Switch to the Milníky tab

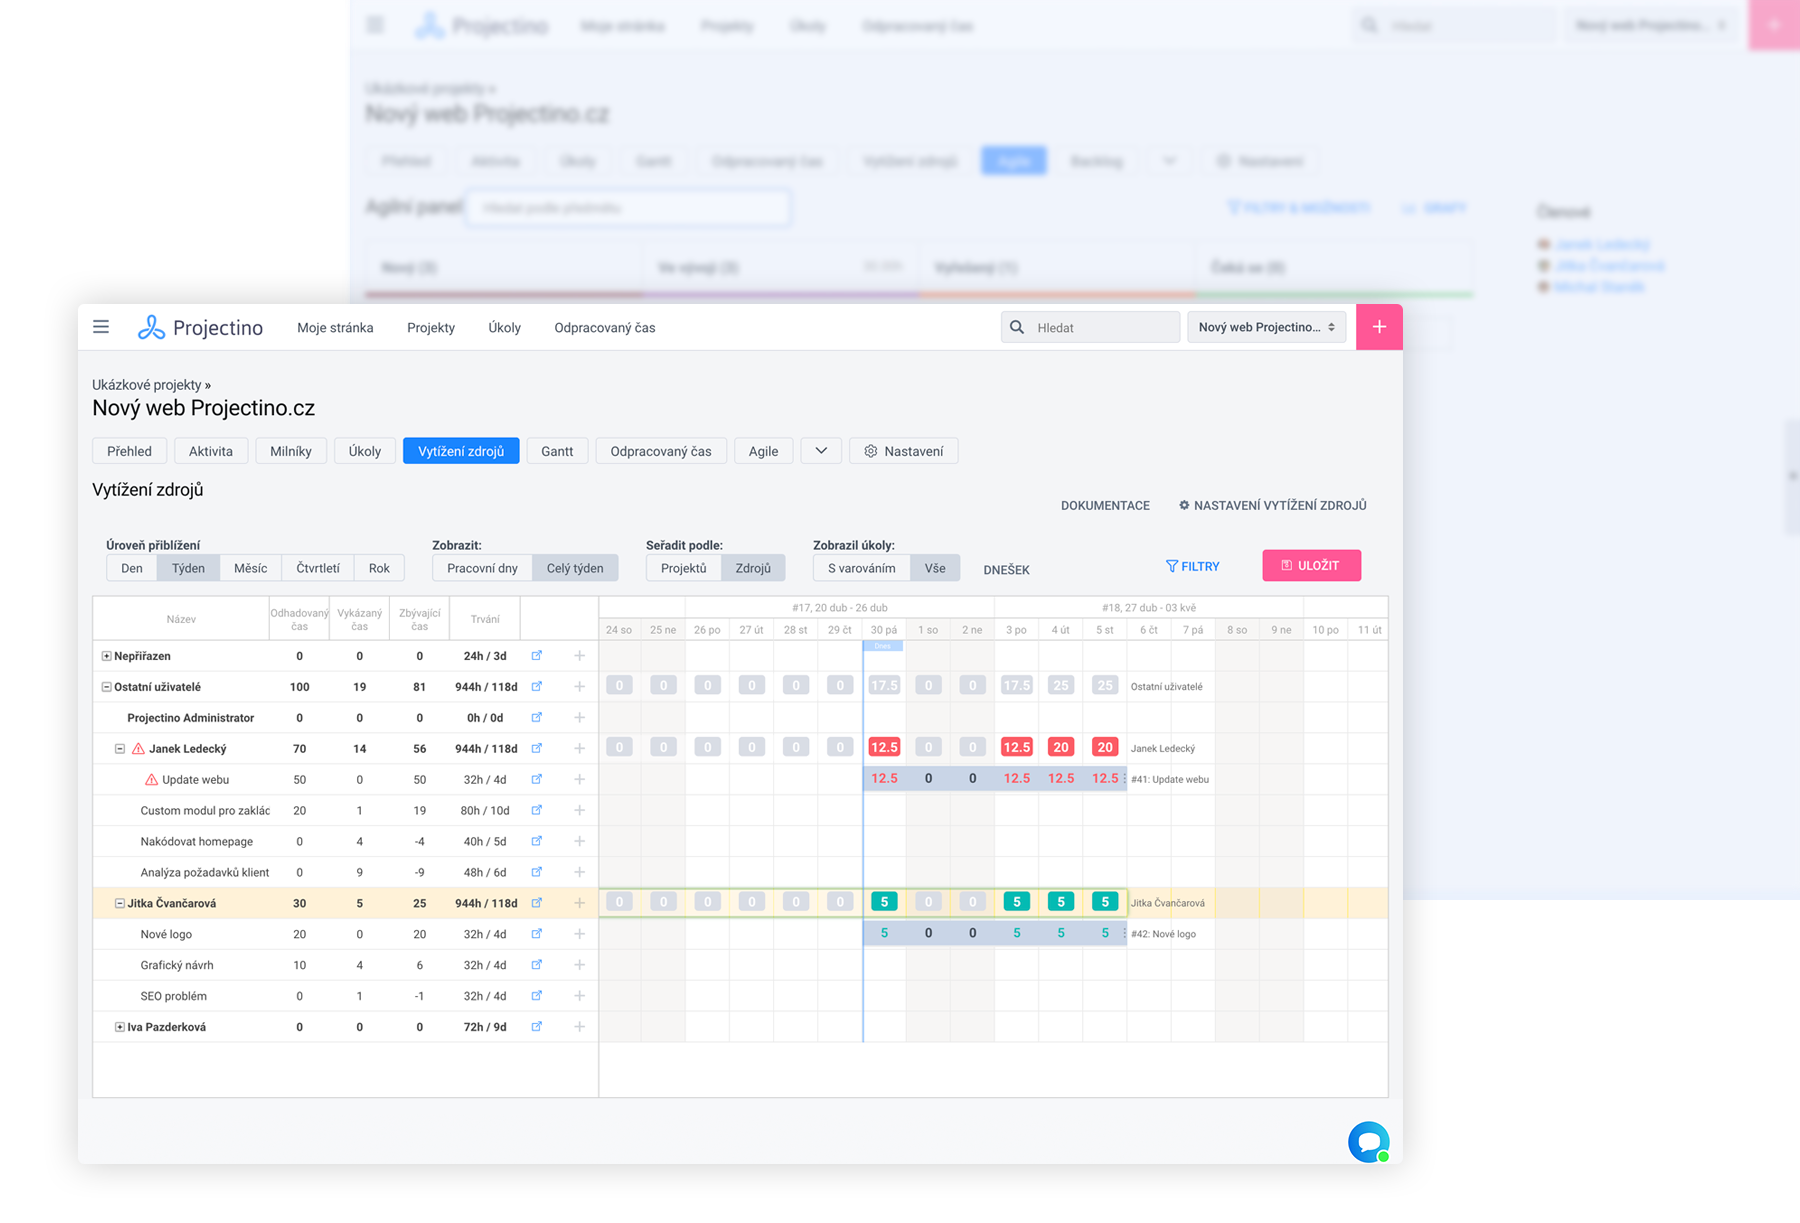[x=291, y=451]
